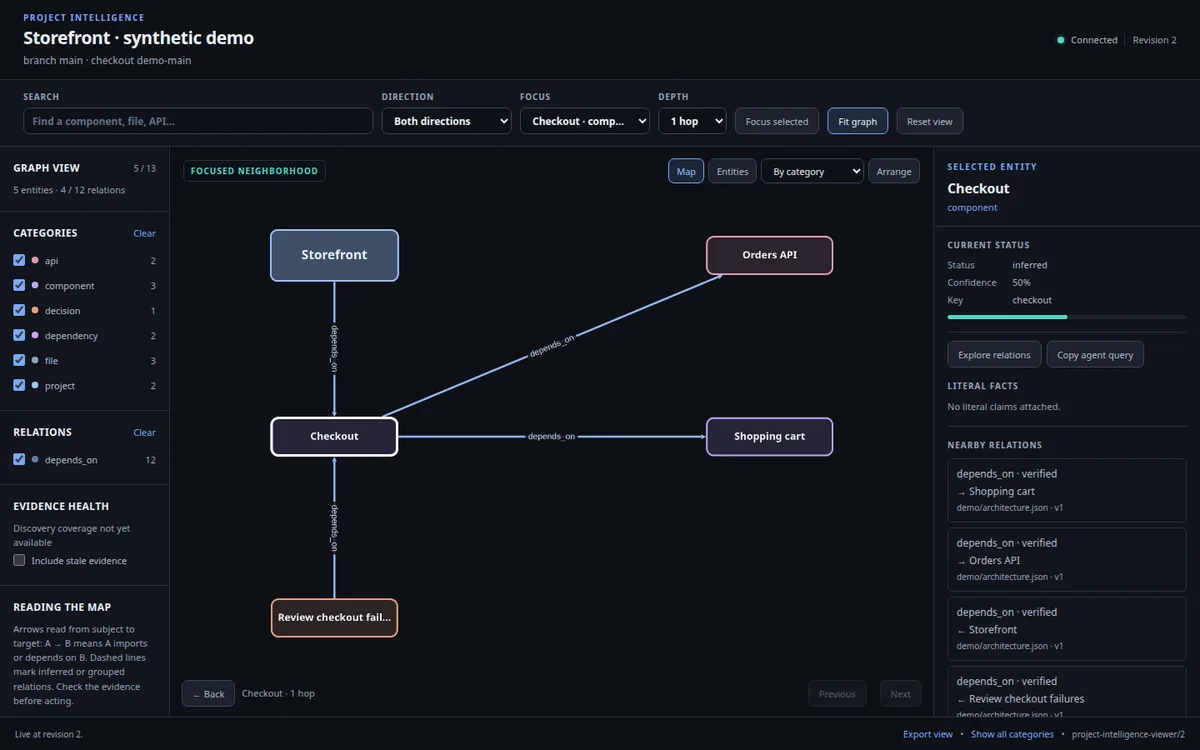Click the Next pagination button
The image size is (1200, 750).
[900, 694]
